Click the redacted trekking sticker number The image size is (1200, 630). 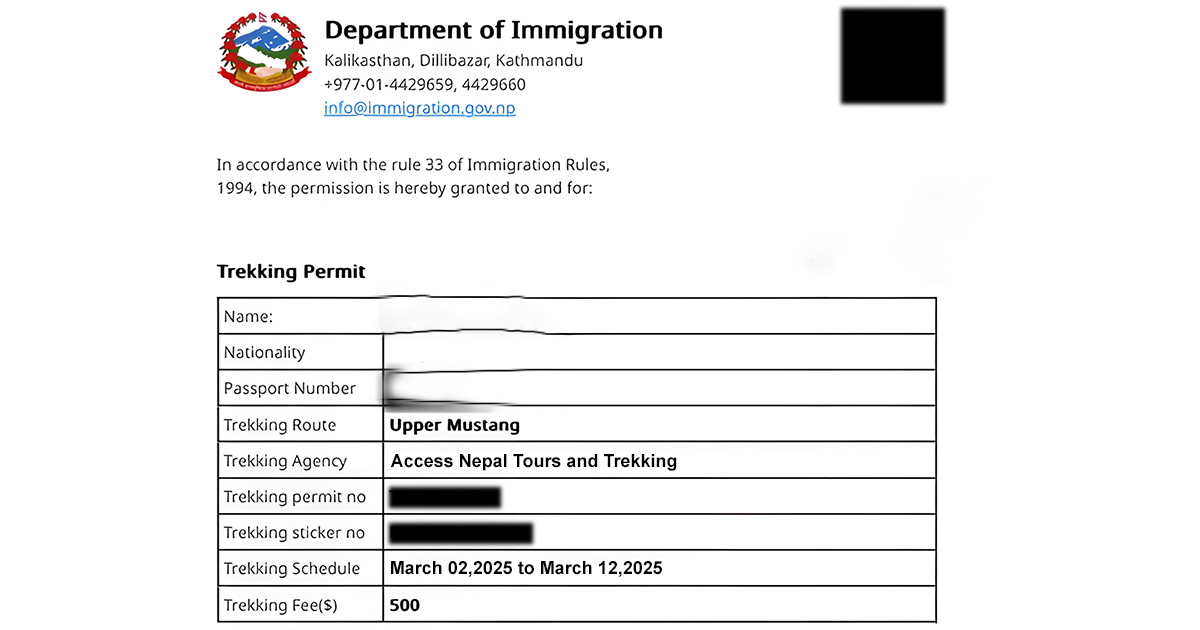coord(460,533)
